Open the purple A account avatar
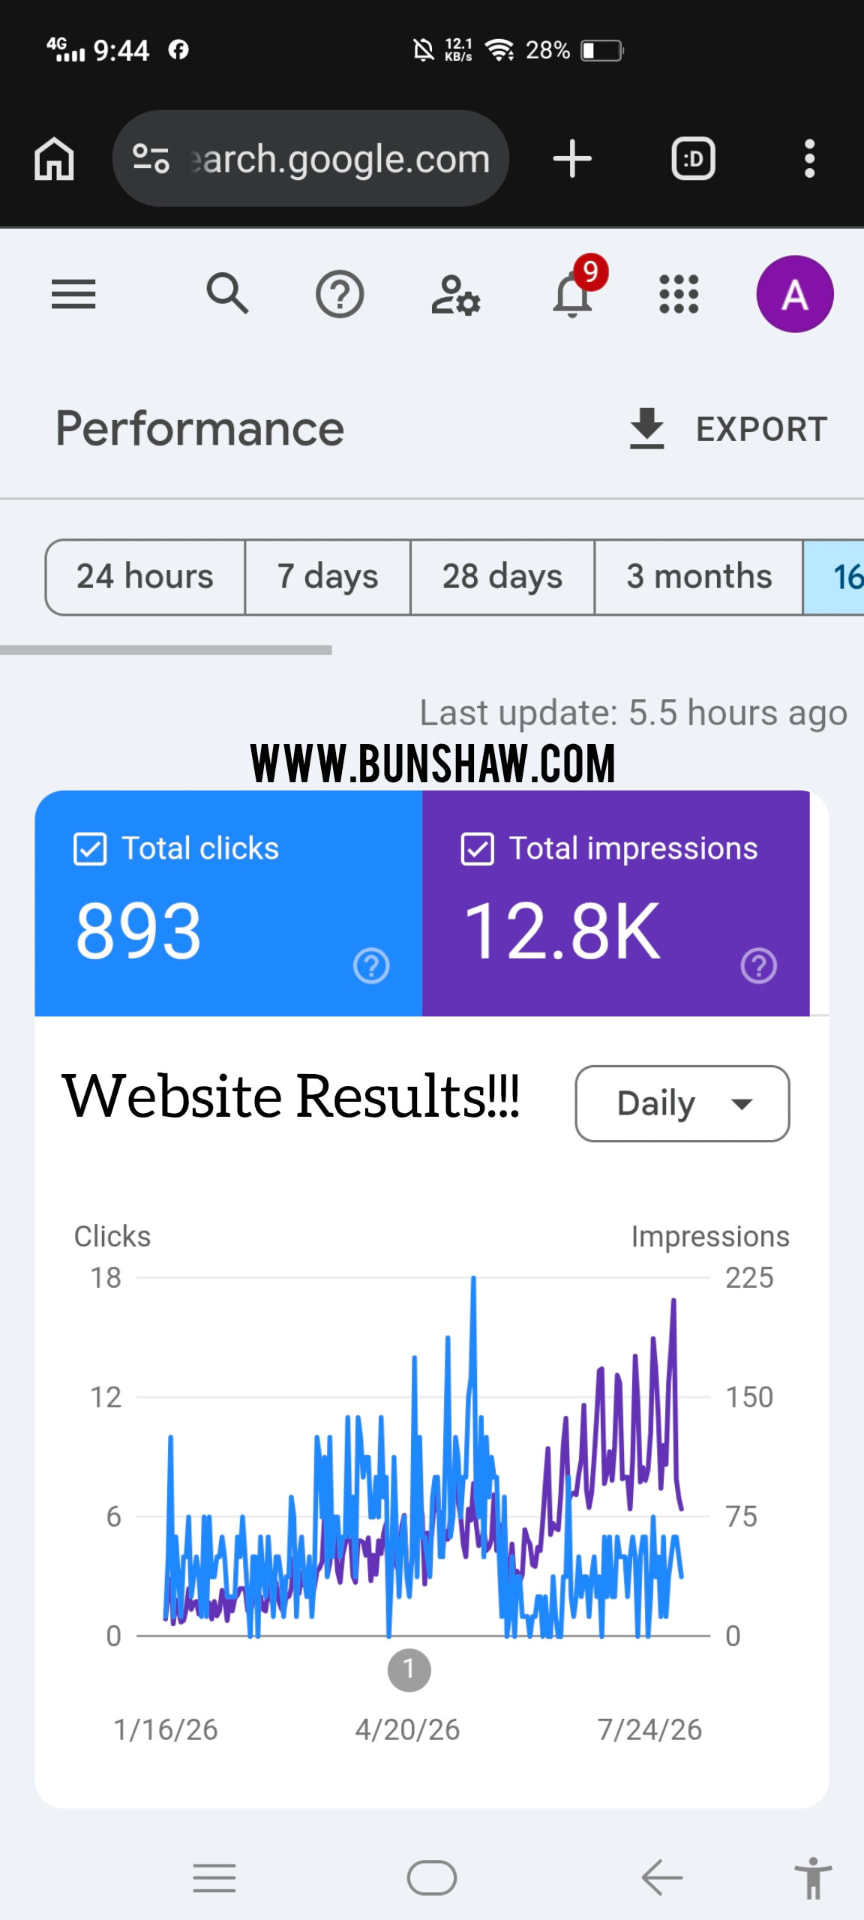The width and height of the screenshot is (864, 1920). tap(795, 294)
